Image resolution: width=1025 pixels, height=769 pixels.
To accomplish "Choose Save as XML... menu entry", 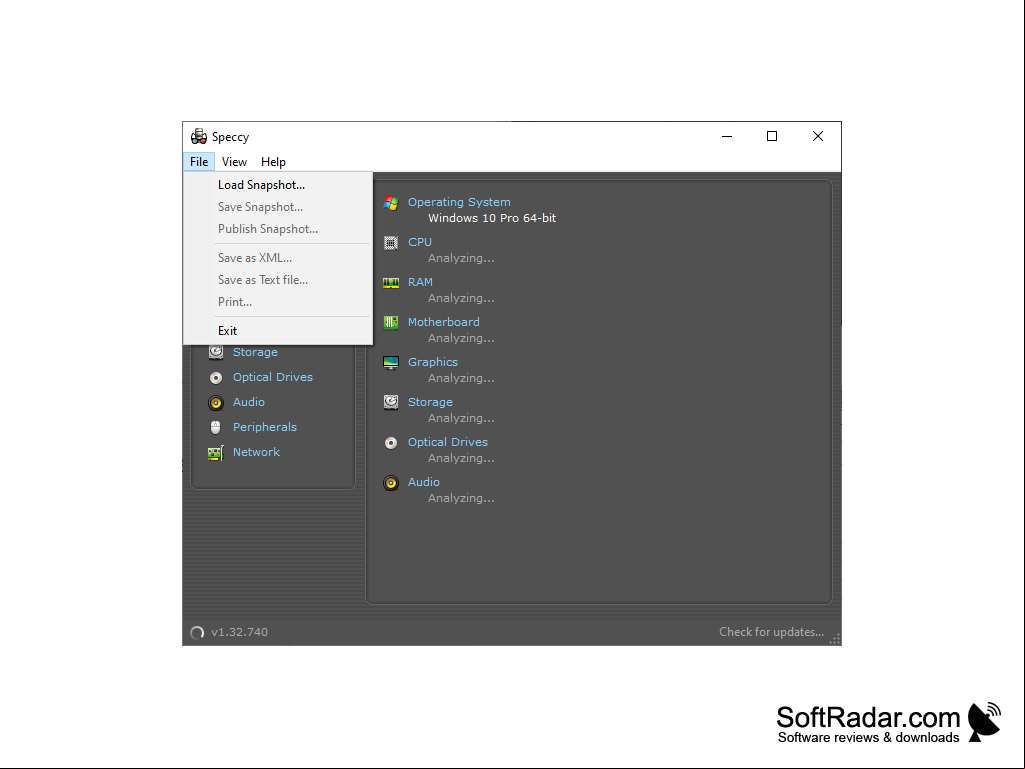I will point(278,258).
